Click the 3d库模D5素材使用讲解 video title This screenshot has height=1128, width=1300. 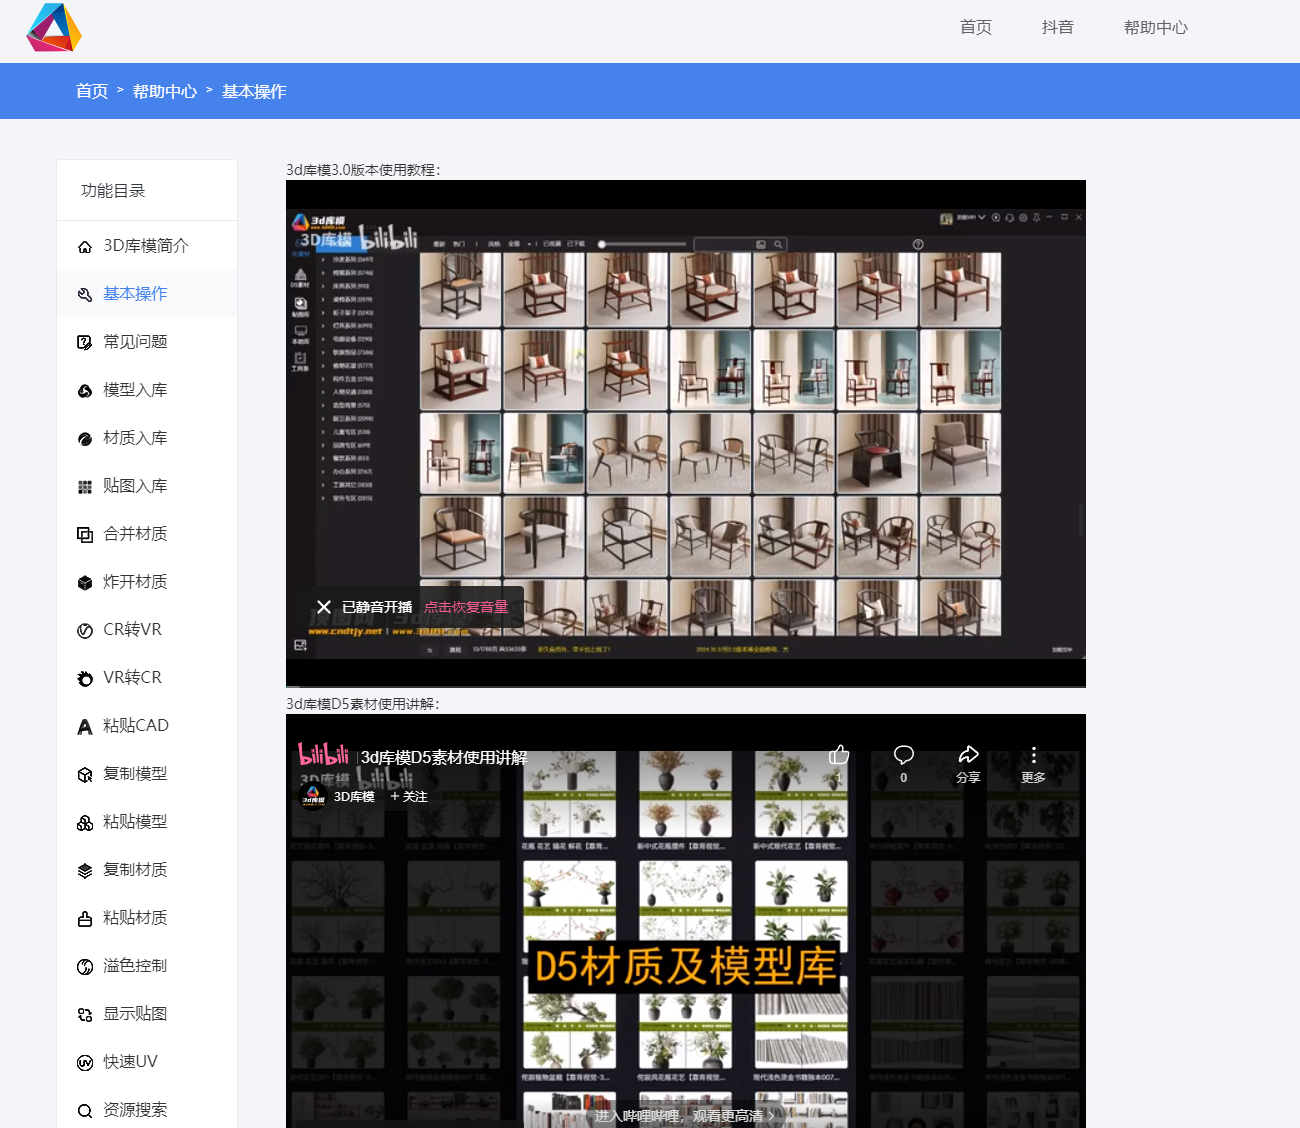[x=444, y=758]
